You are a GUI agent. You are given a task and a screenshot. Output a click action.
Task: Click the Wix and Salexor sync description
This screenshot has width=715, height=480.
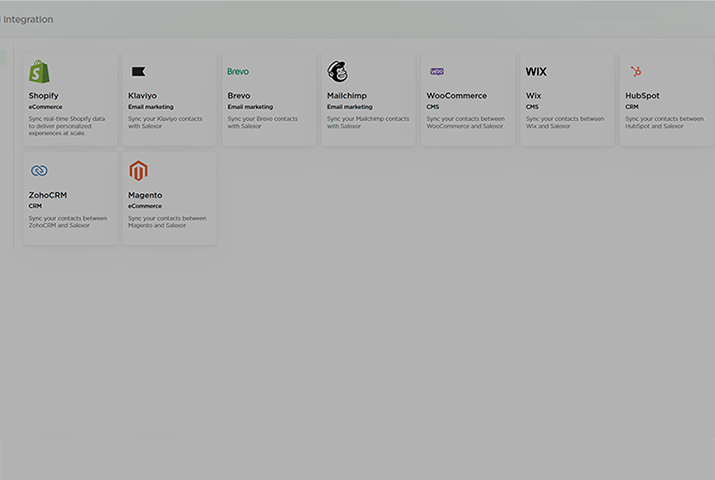click(x=565, y=122)
